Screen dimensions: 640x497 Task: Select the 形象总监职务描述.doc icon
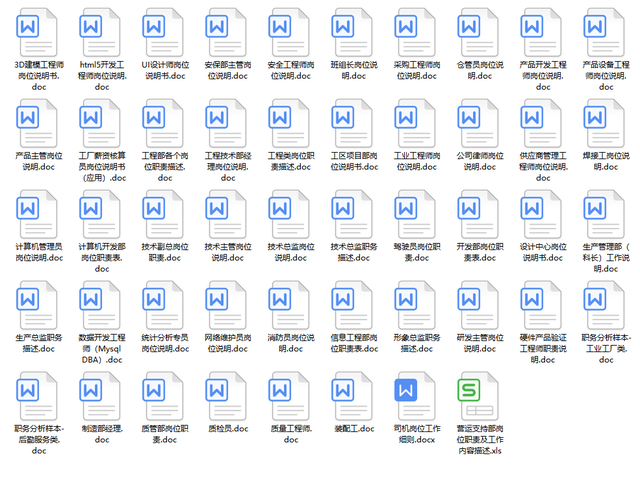[x=414, y=305]
